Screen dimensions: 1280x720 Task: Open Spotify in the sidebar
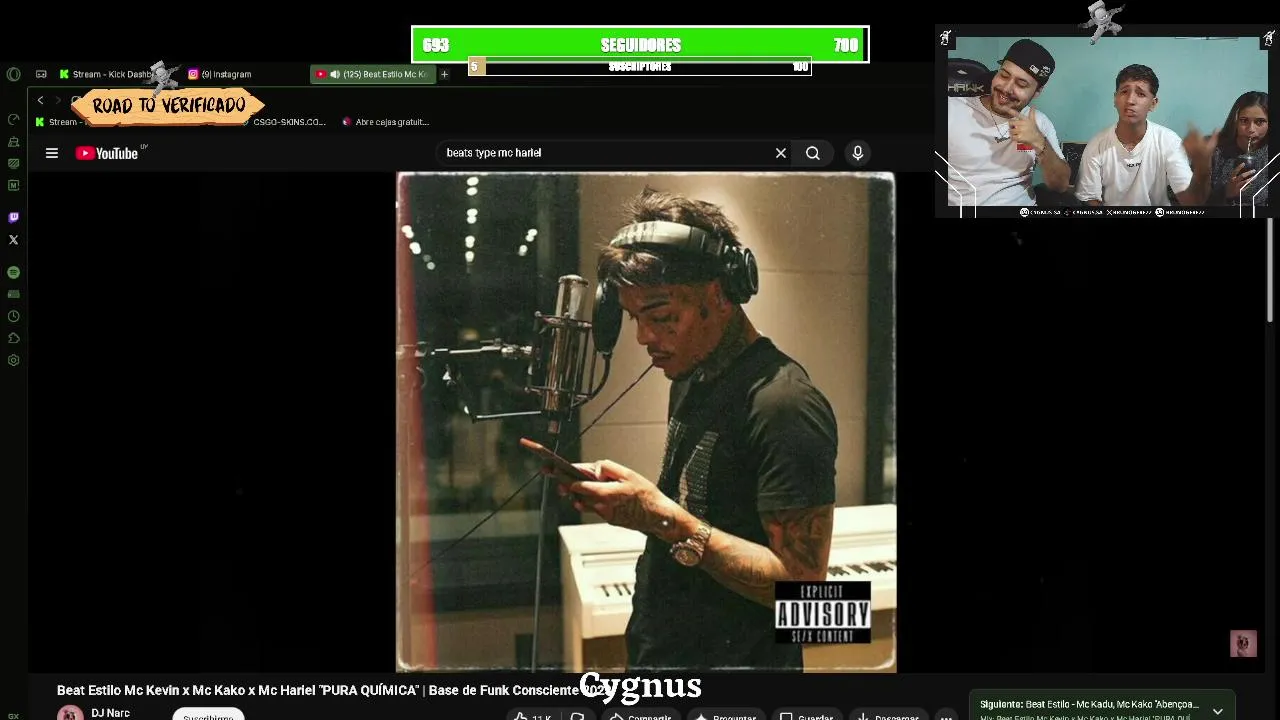coord(13,272)
